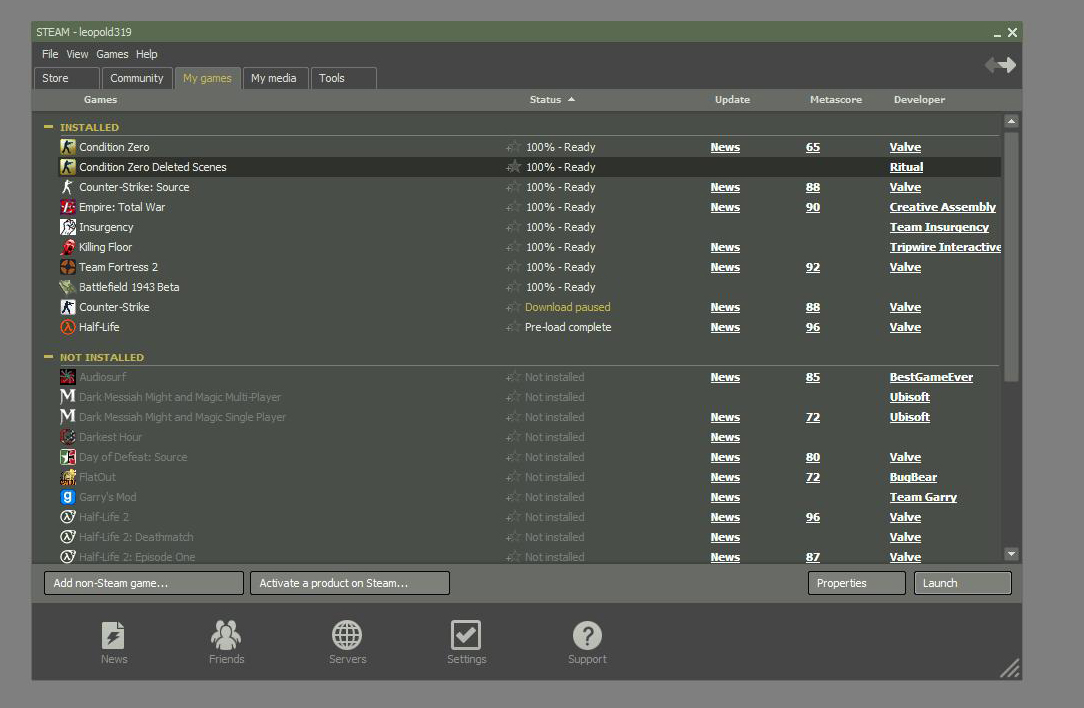
Task: Select the Insurgency game row
Action: 529,227
